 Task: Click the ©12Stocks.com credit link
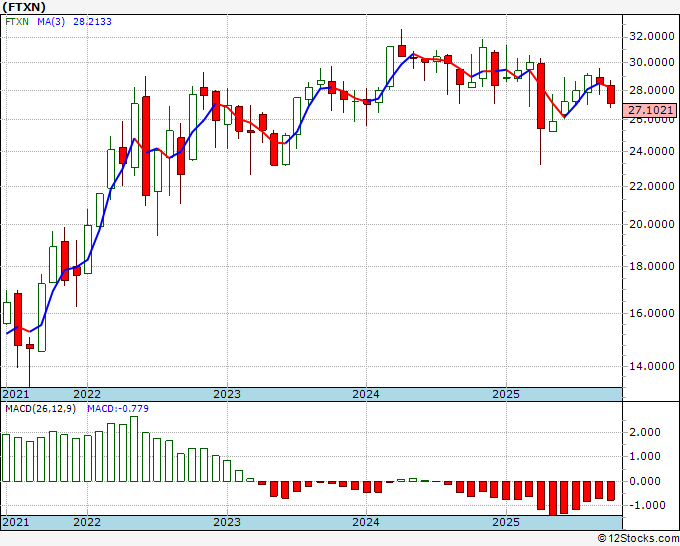coord(638,539)
